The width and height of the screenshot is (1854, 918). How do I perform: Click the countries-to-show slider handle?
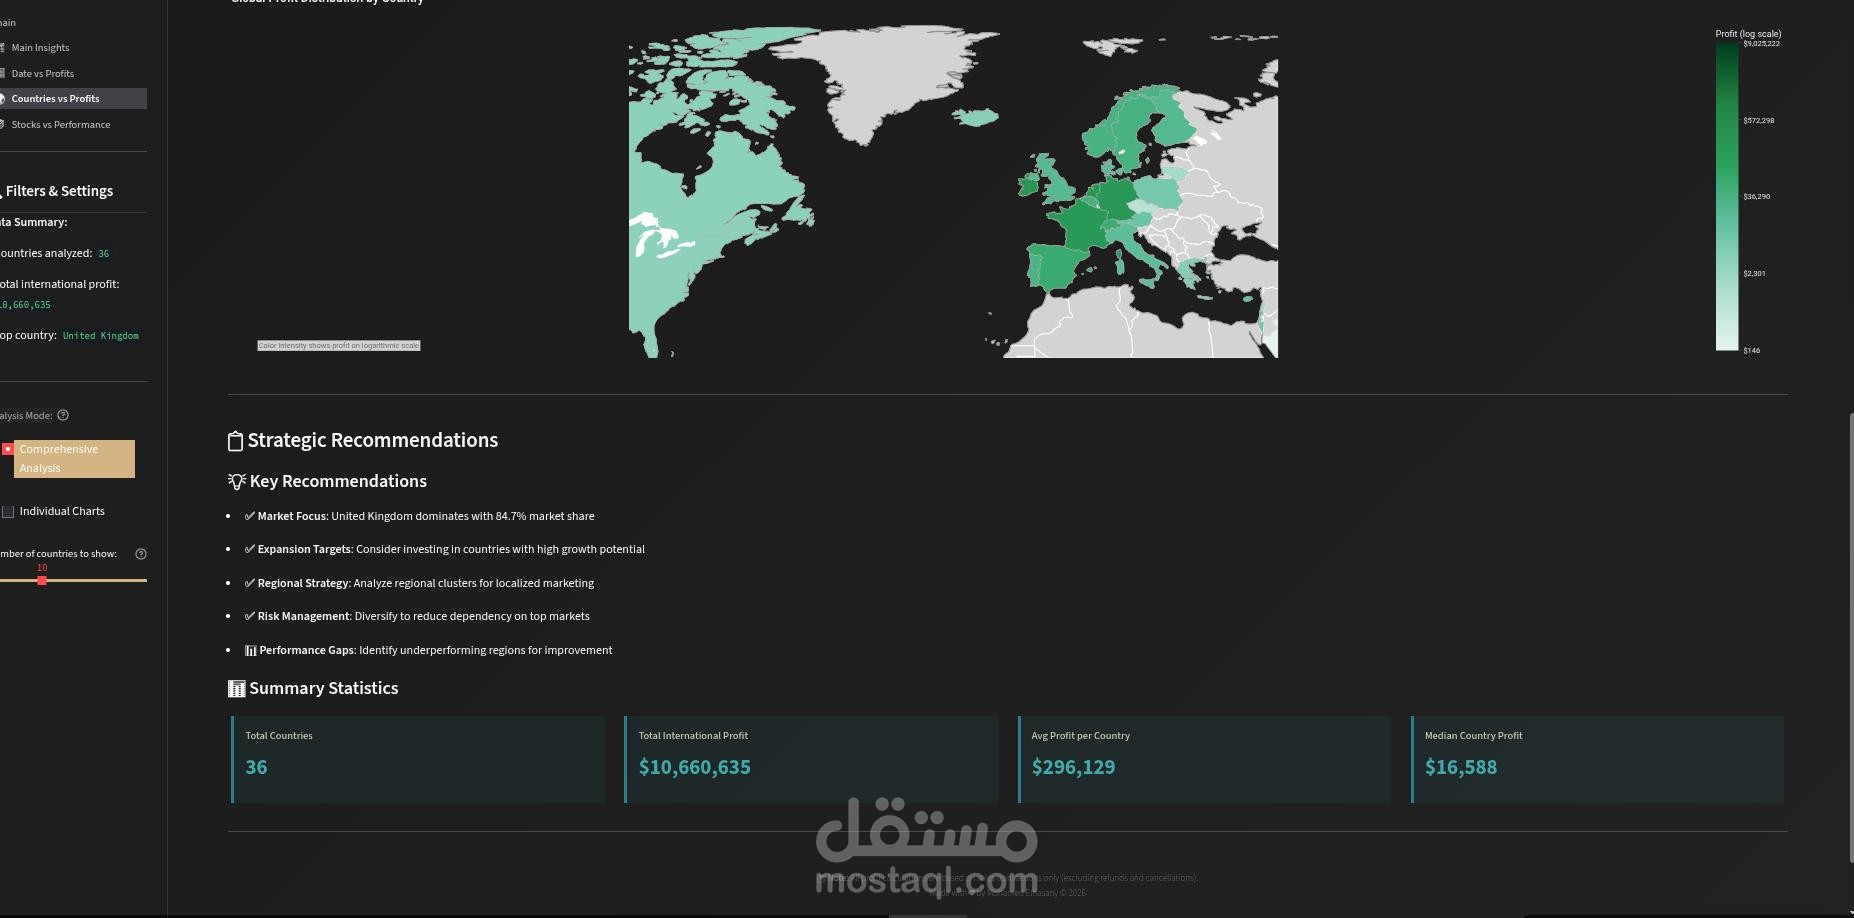click(42, 580)
